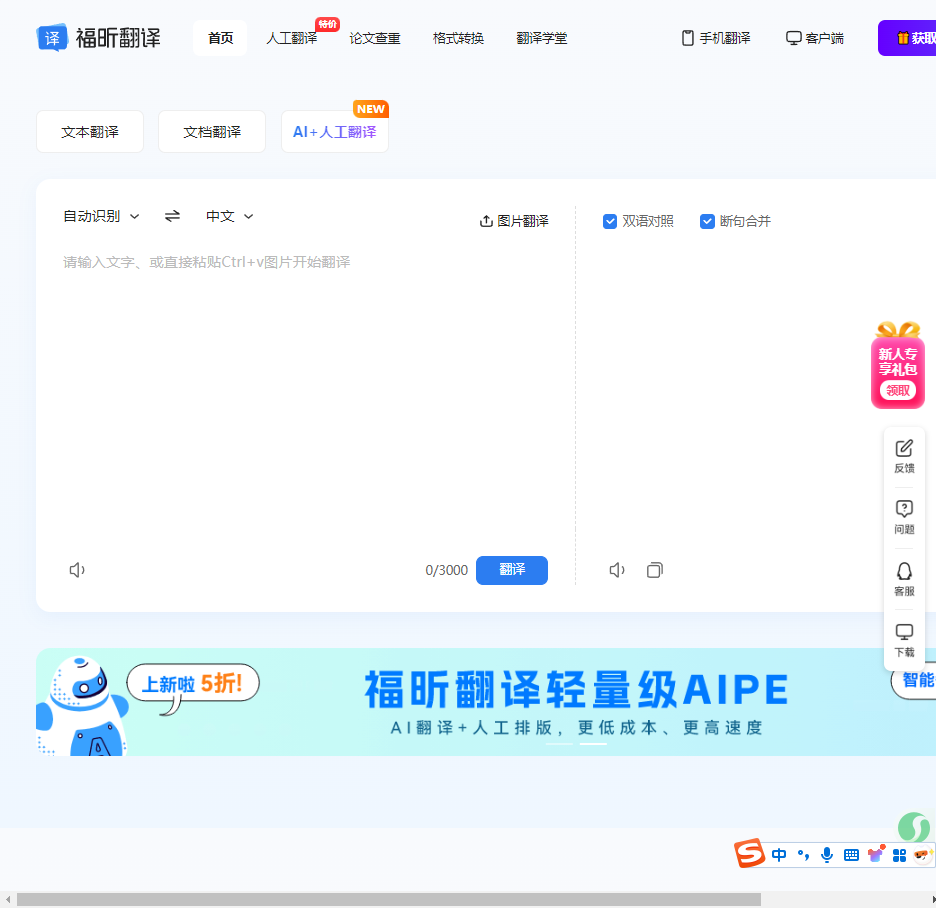Click the blue 翻译 button
Screen dimensions: 936x908
click(x=512, y=570)
